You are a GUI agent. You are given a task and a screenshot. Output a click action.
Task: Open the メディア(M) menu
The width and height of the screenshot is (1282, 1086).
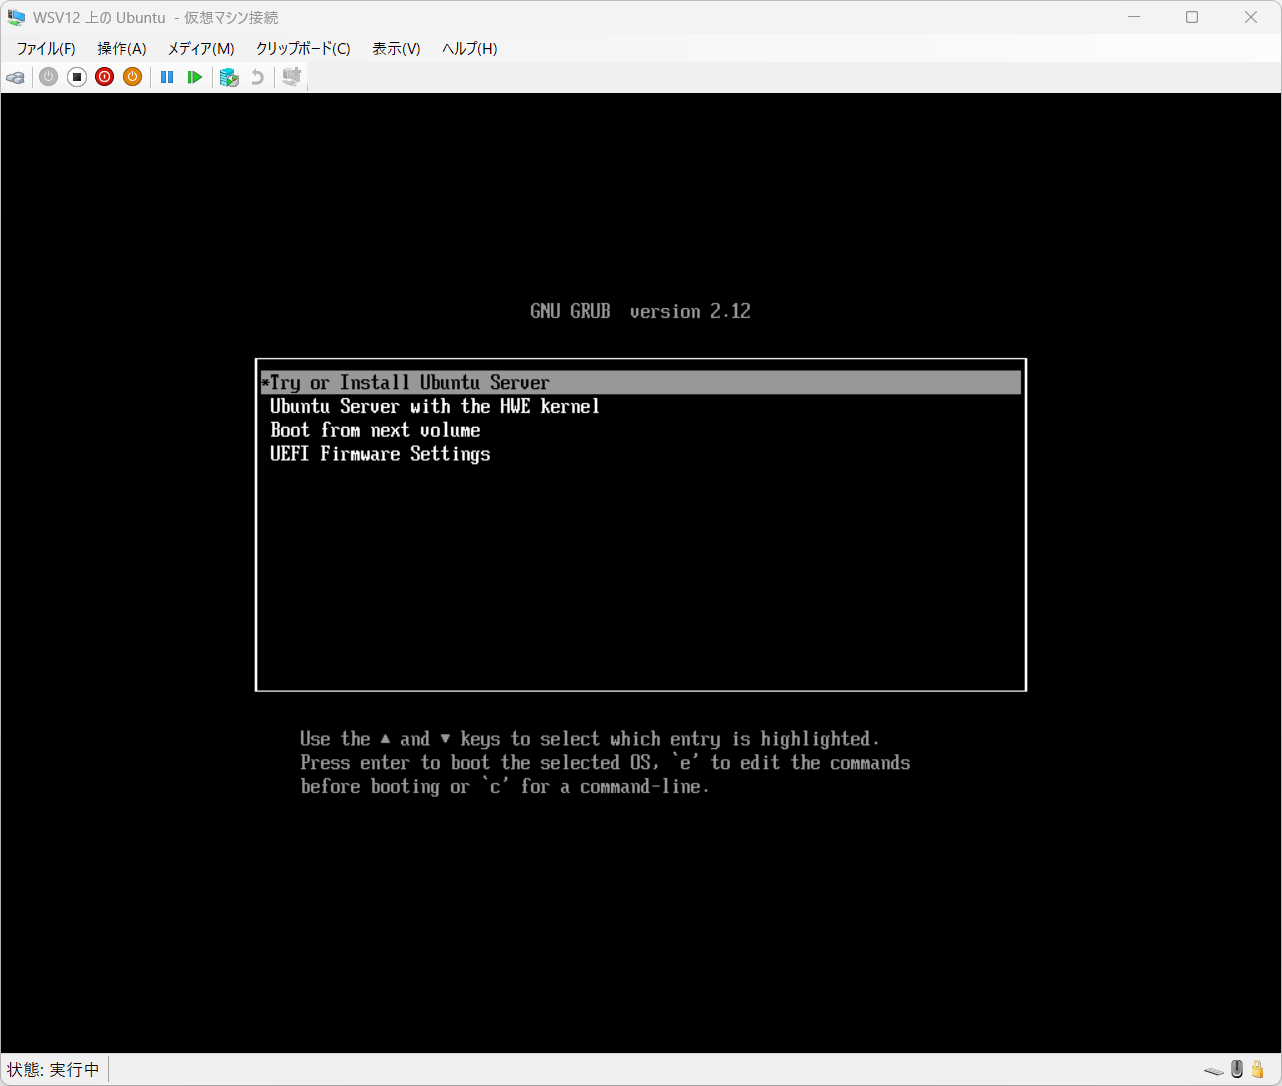(201, 48)
